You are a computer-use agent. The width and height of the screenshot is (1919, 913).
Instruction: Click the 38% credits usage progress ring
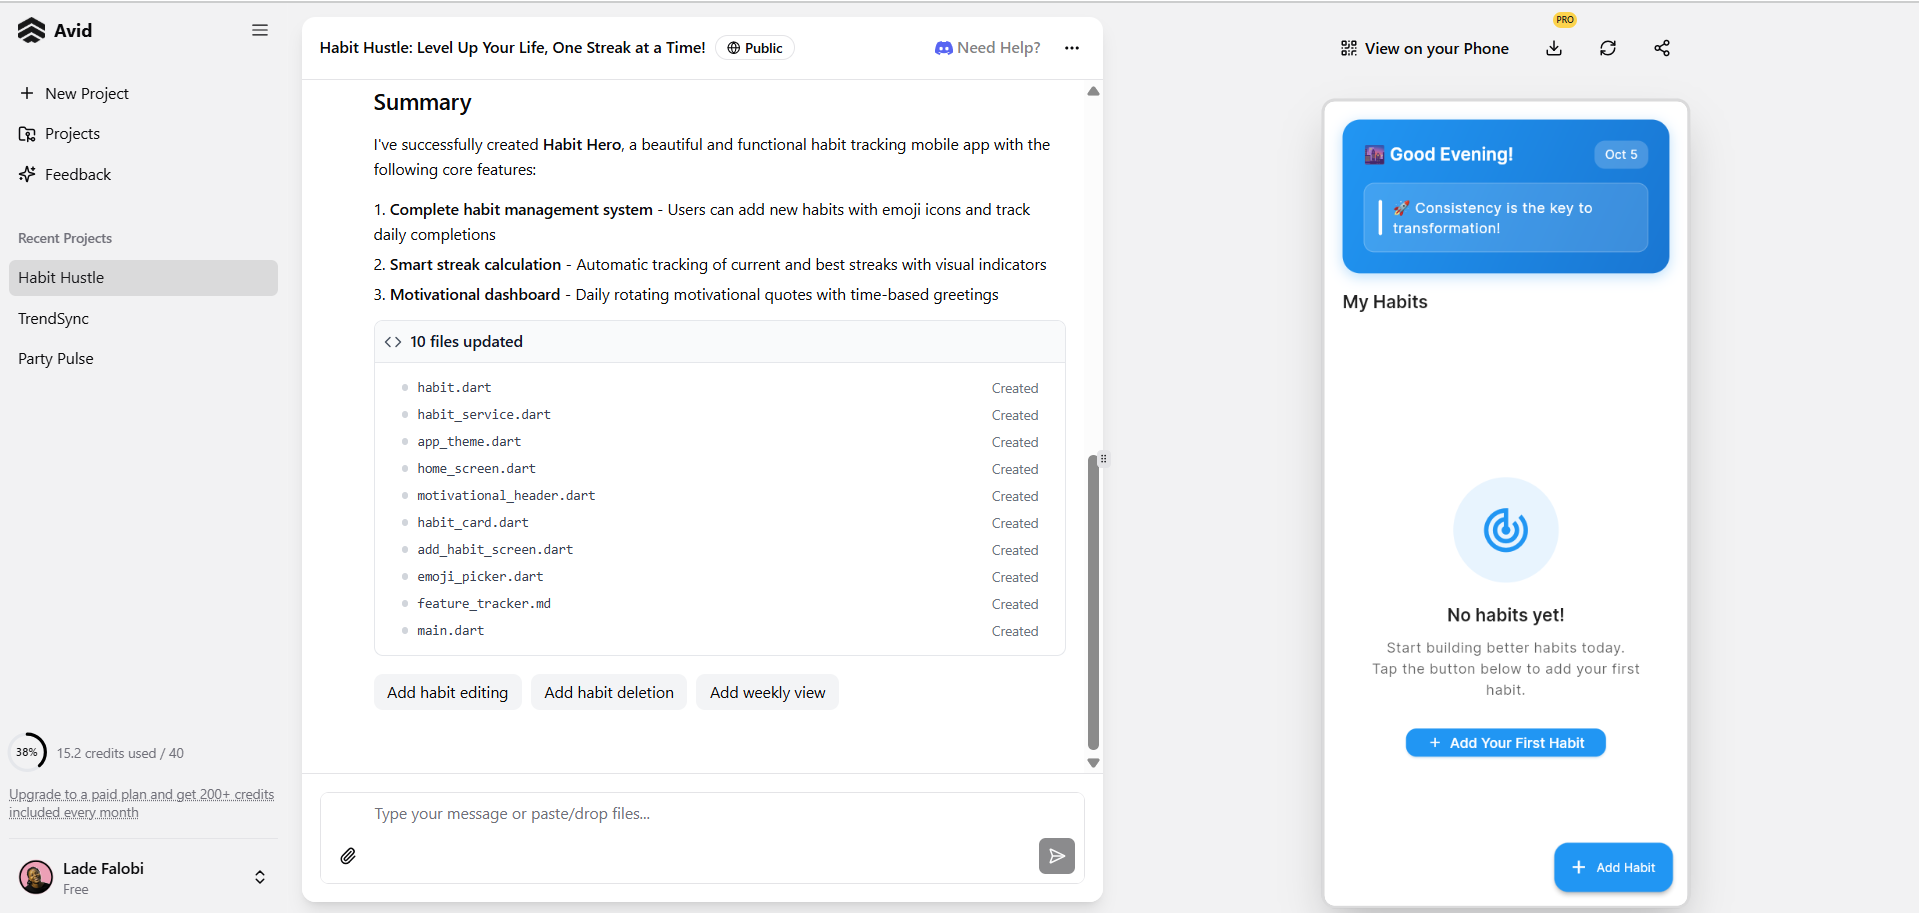[28, 752]
